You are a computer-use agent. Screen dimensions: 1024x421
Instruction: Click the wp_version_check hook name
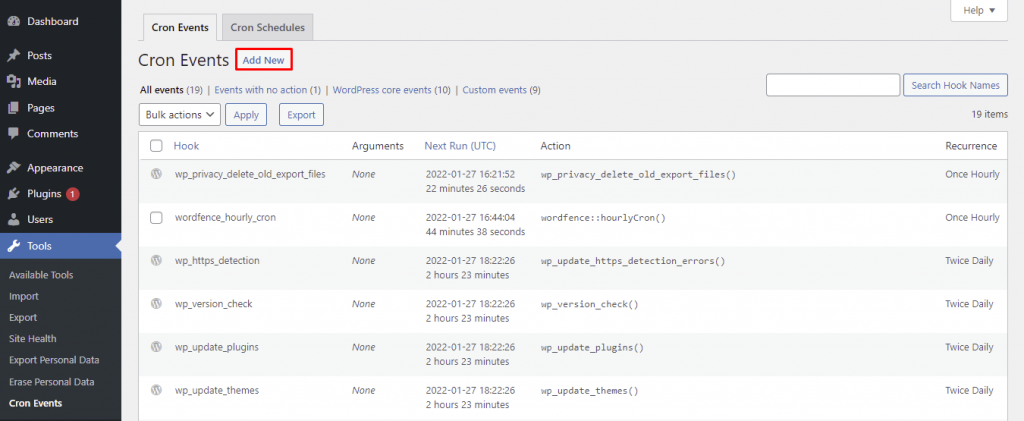click(214, 304)
